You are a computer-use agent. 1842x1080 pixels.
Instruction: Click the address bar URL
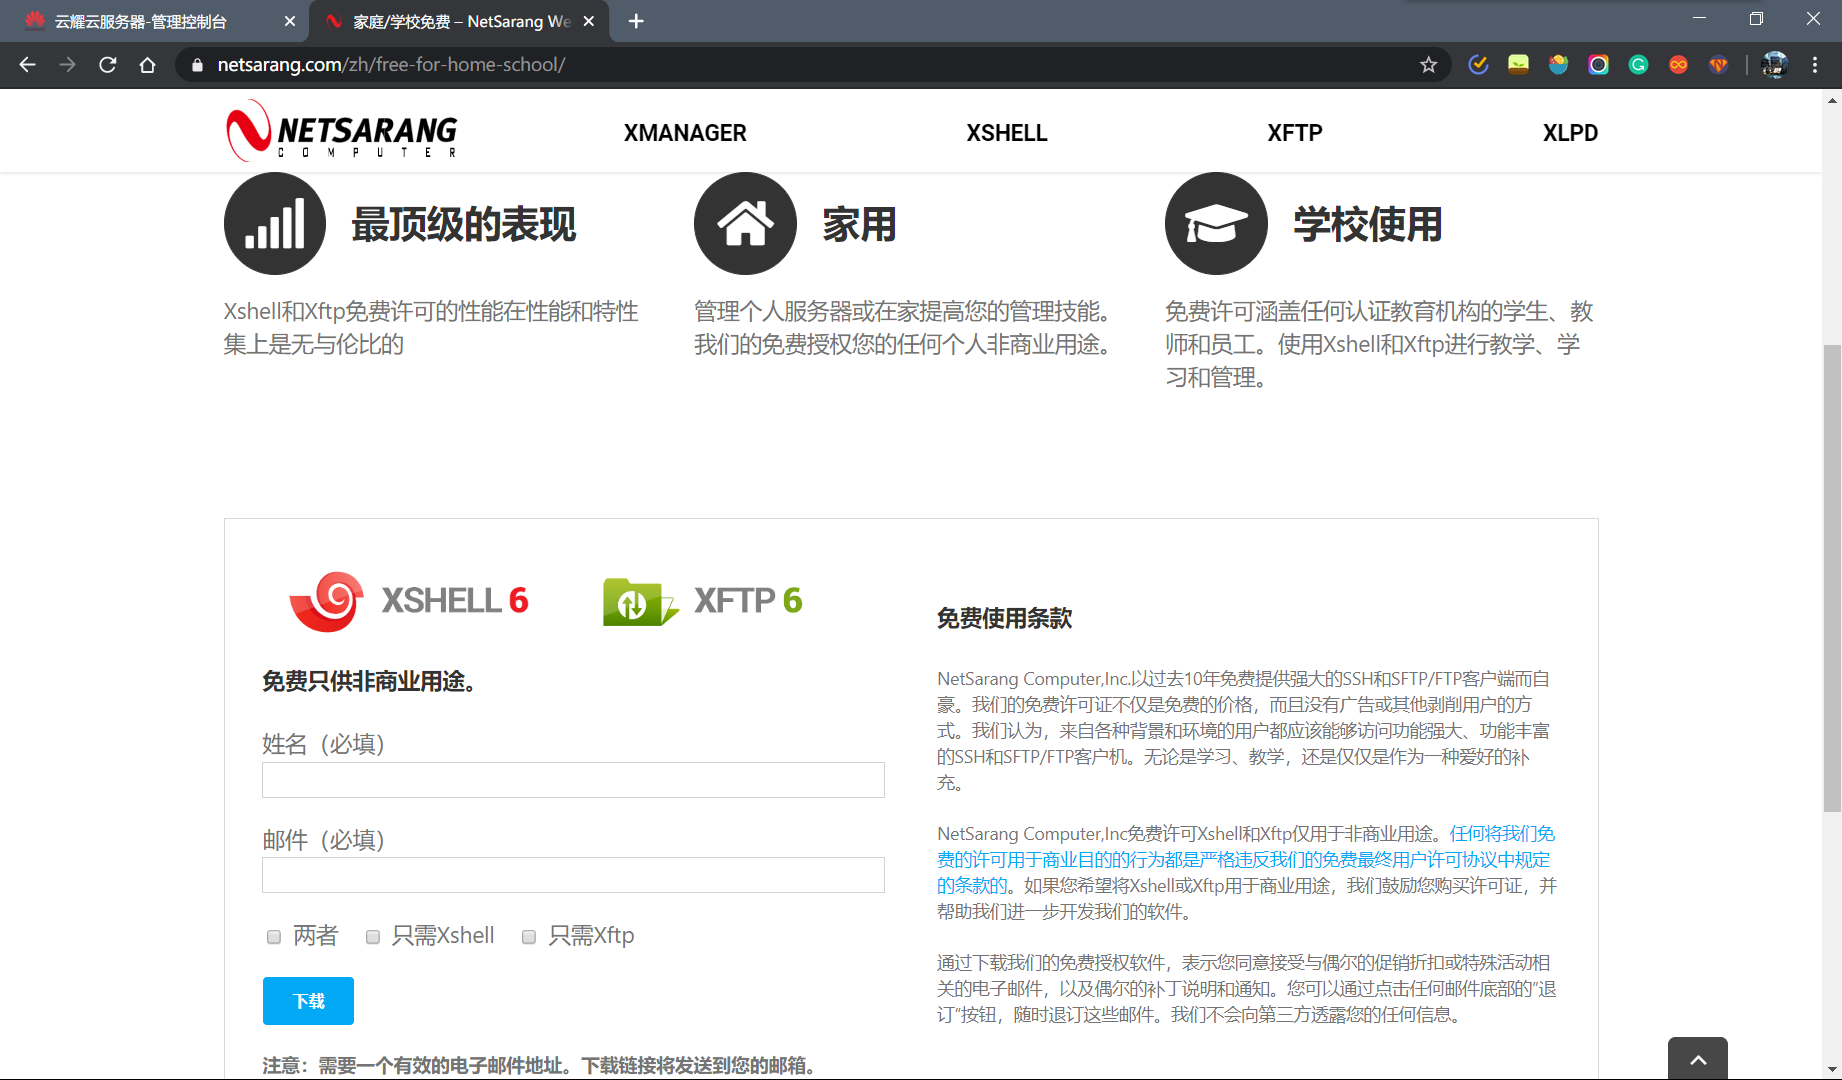click(391, 65)
